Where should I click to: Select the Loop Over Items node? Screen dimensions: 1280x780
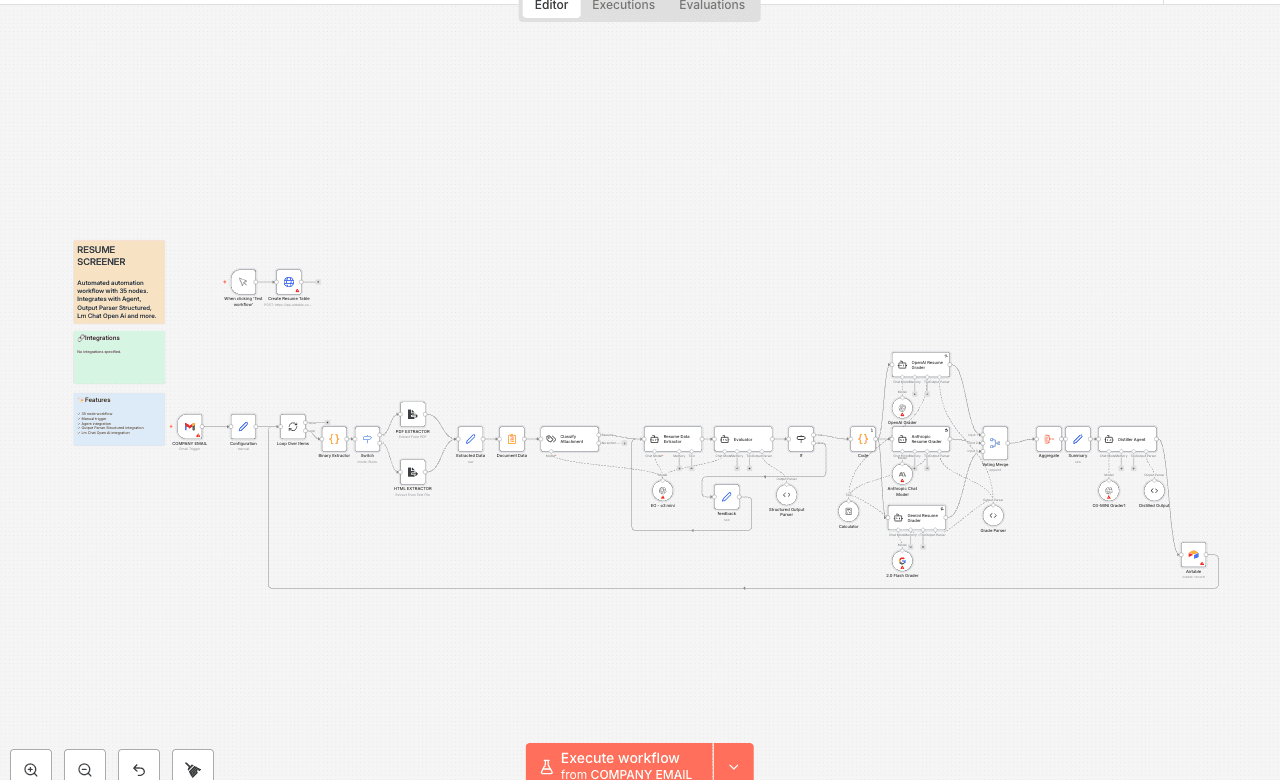(293, 427)
